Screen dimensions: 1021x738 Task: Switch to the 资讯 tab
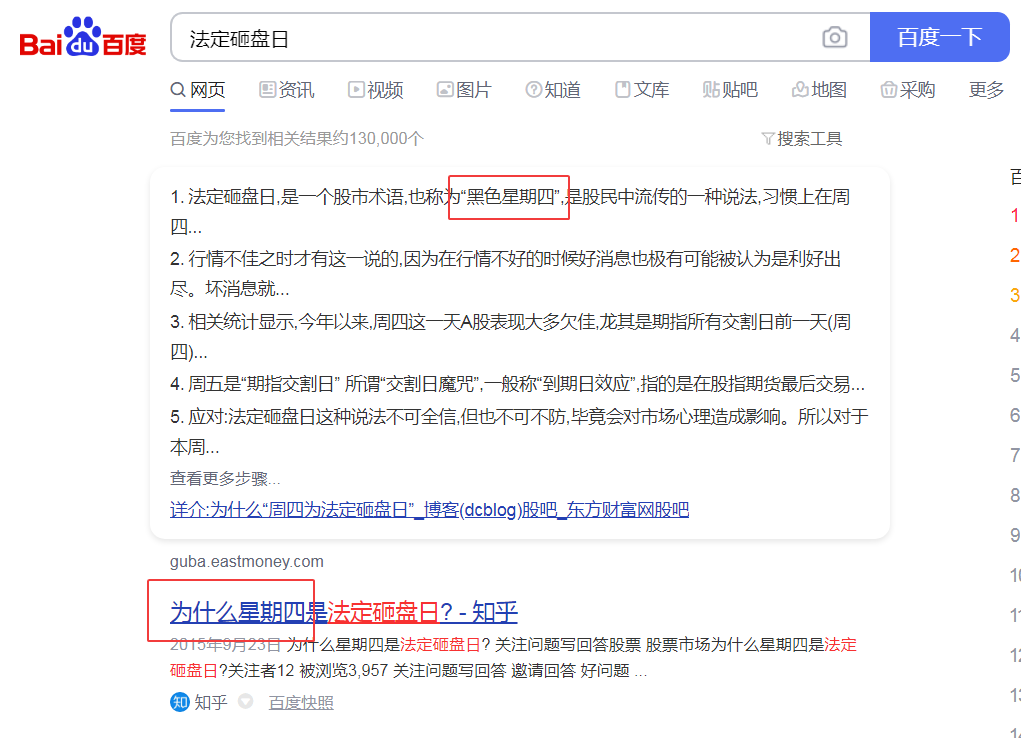pos(287,89)
